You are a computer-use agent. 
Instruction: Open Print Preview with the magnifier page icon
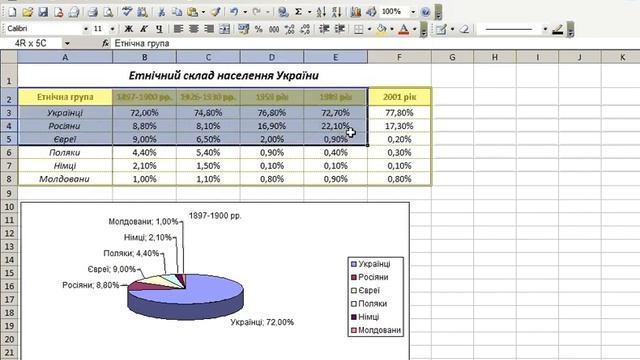coord(108,12)
